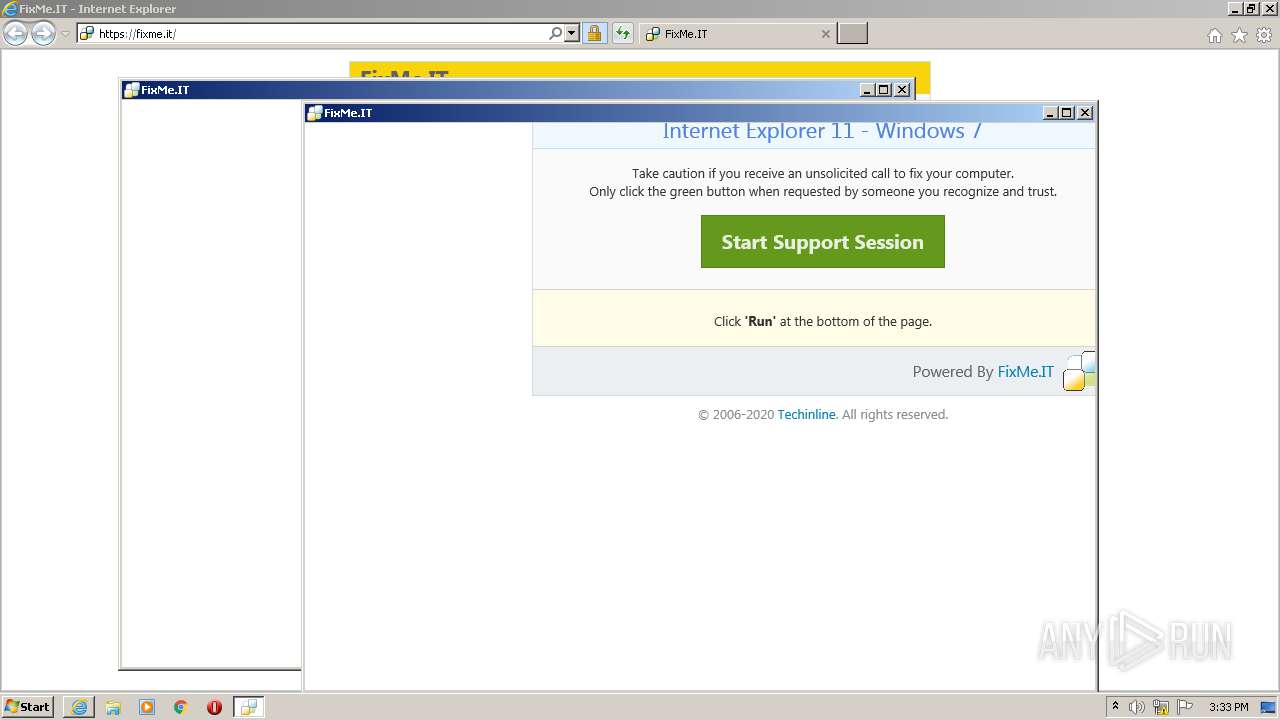The height and width of the screenshot is (720, 1280).
Task: Open the media player taskbar icon
Action: (147, 707)
